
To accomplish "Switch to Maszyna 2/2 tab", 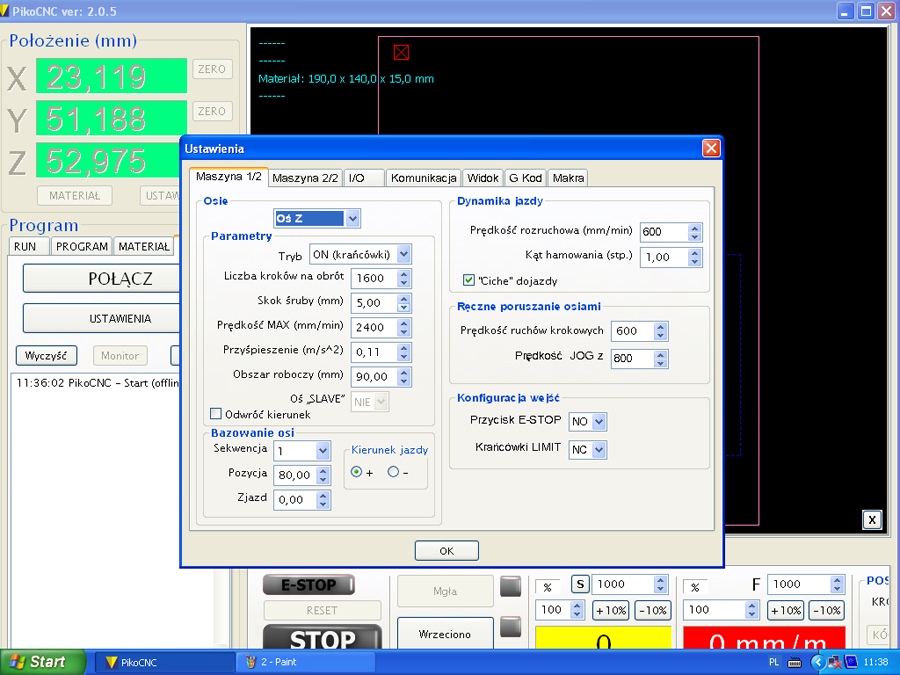I will (305, 178).
